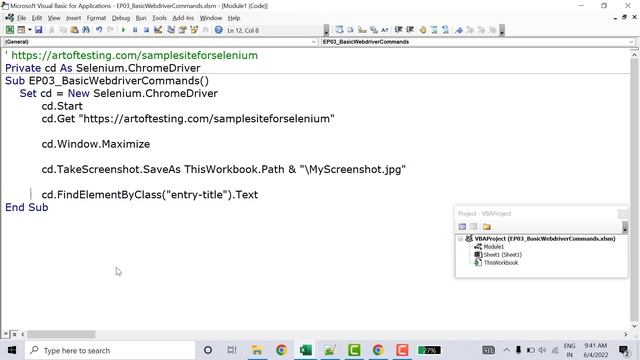640x360 pixels.
Task: Click the taskbar search box
Action: click(x=110, y=350)
